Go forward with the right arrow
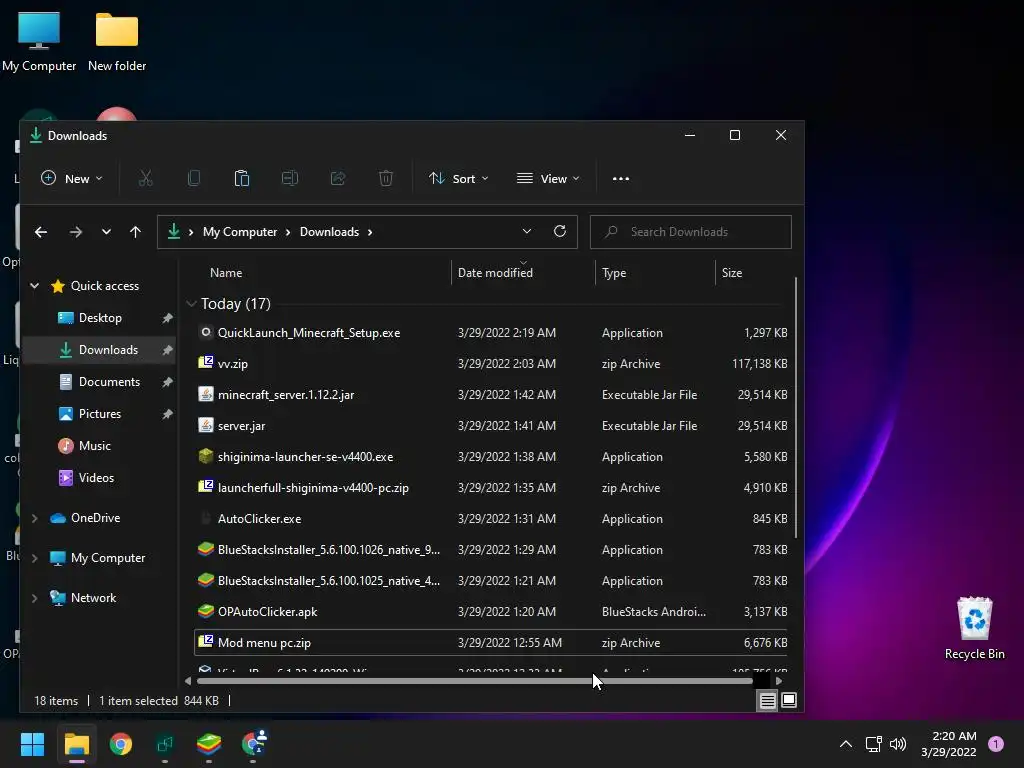 click(x=76, y=232)
